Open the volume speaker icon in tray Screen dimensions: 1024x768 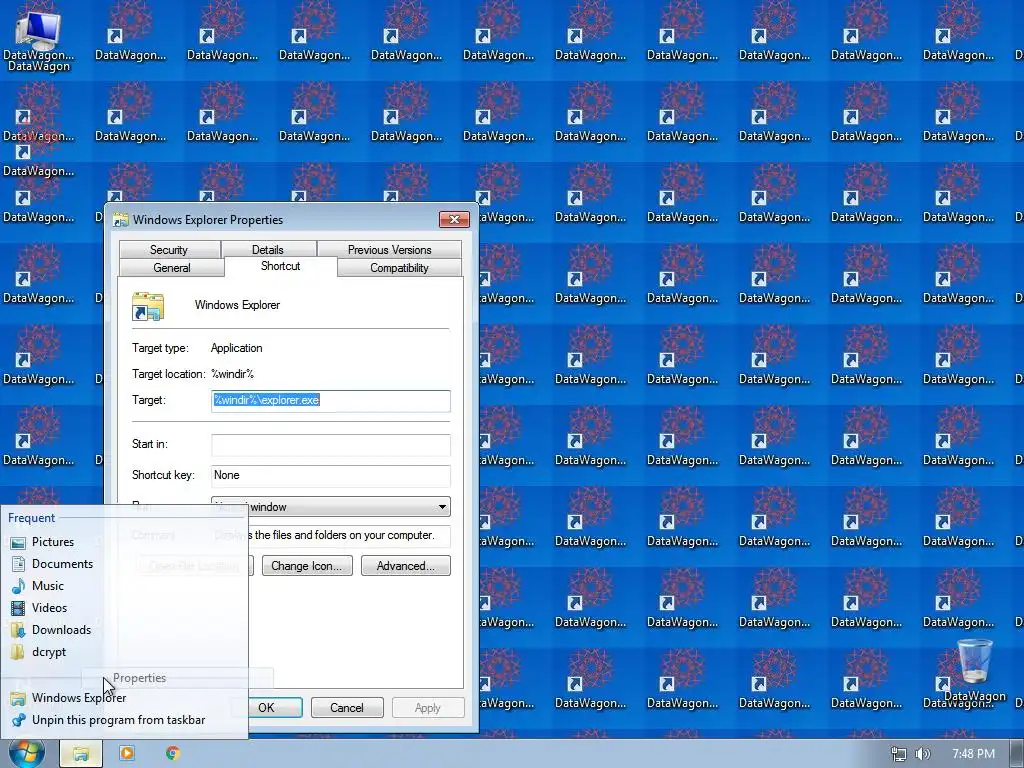pyautogui.click(x=923, y=754)
